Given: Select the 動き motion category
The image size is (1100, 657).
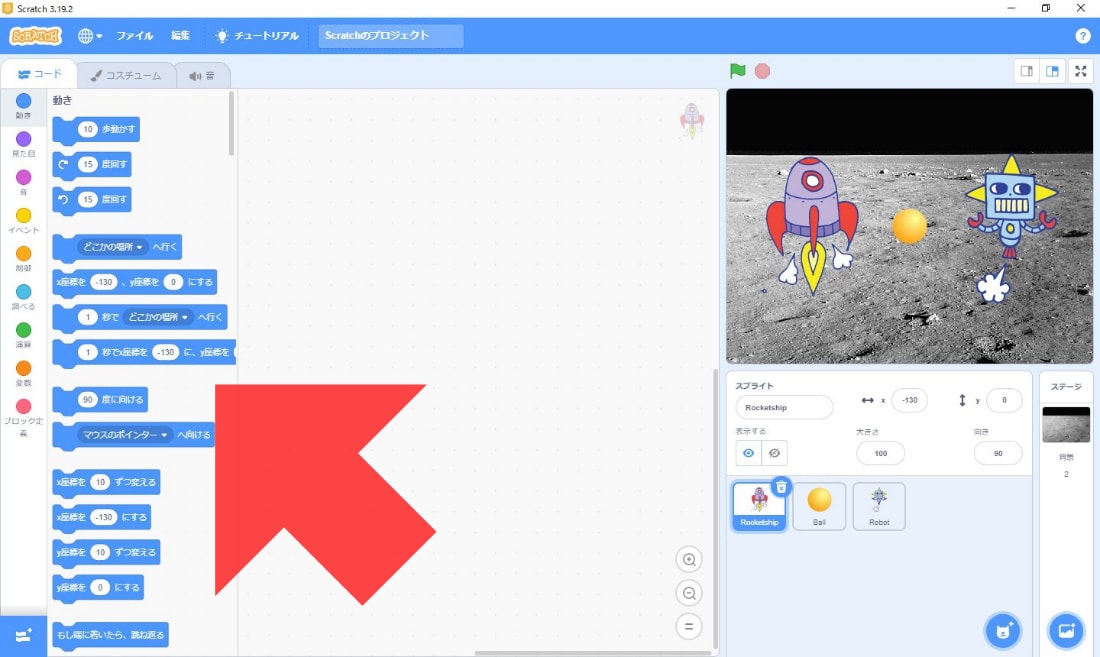Looking at the screenshot, I should pos(23,106).
